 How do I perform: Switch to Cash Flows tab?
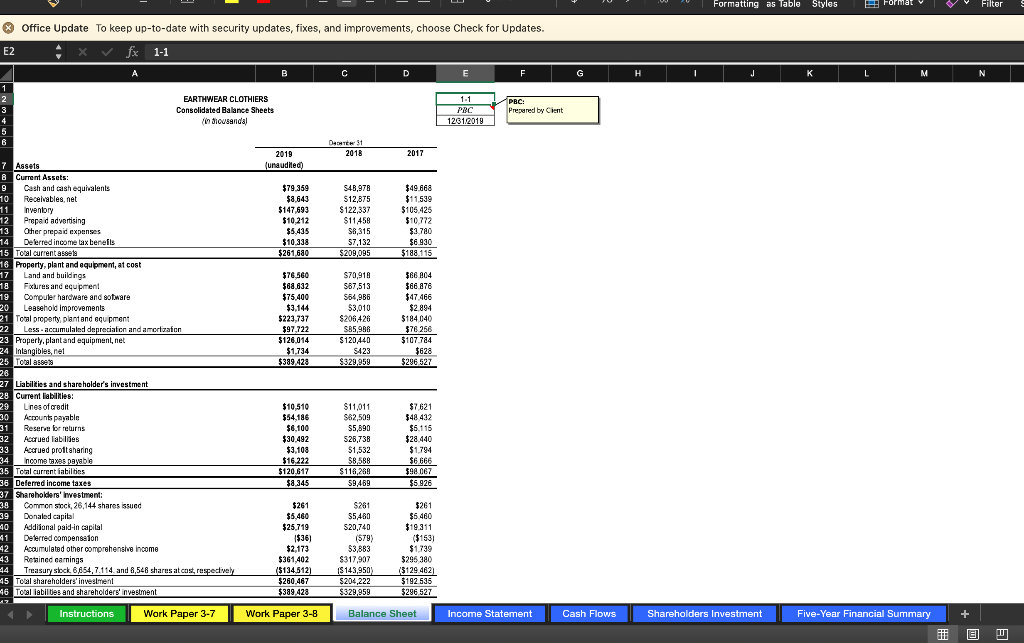click(589, 614)
